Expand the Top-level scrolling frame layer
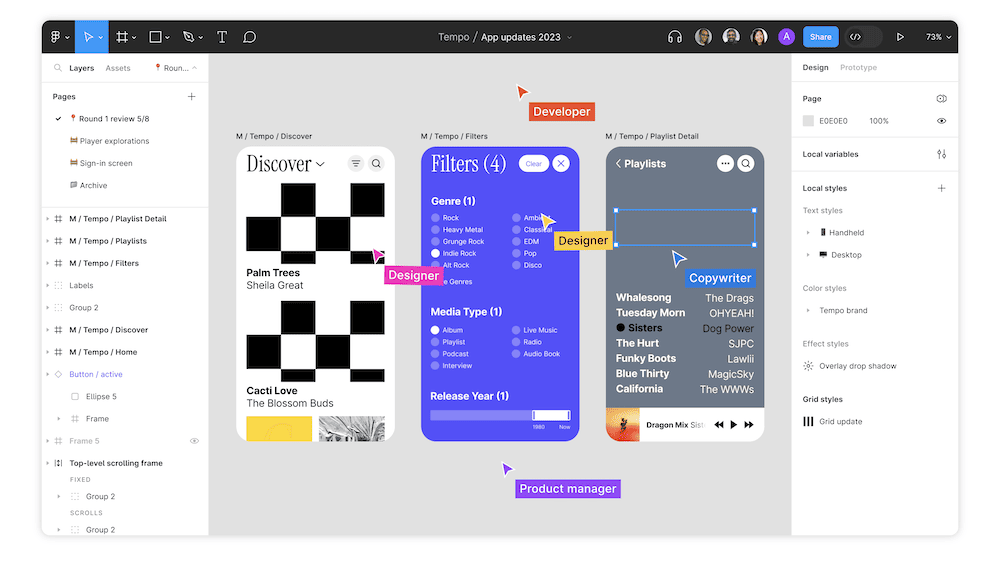 click(48, 463)
